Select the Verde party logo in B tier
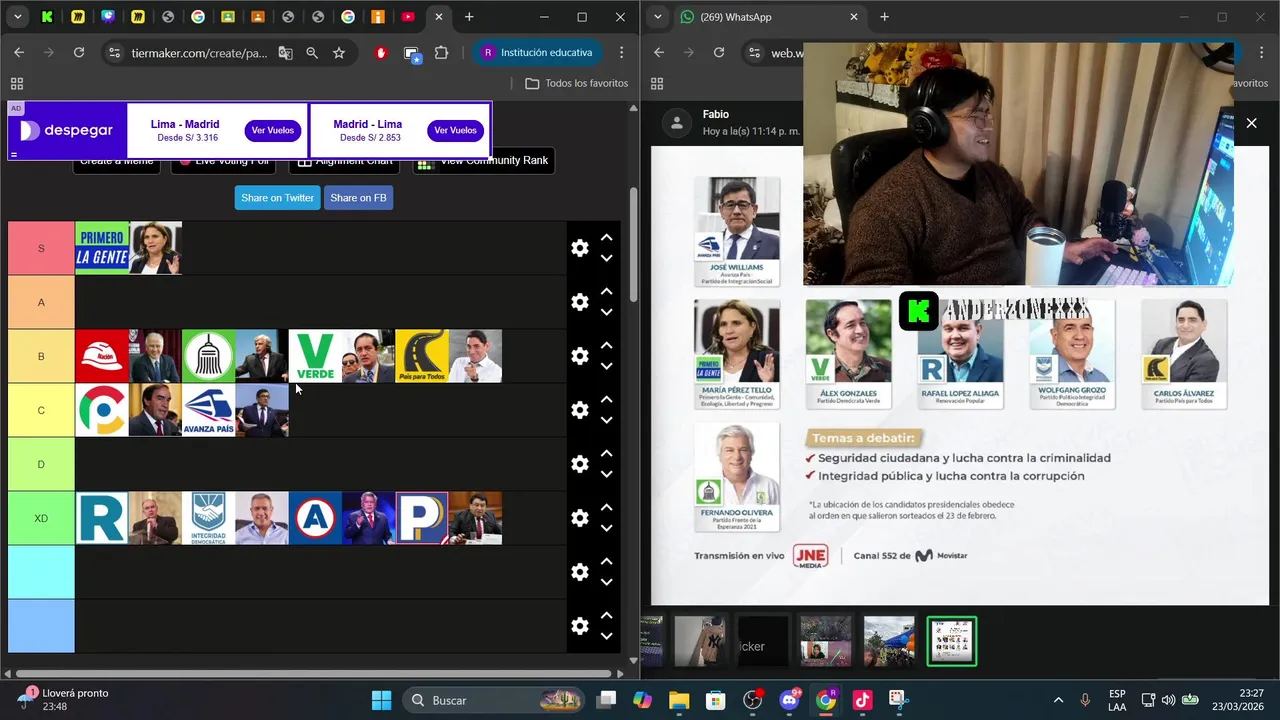Screen dimensions: 1280x720 tap(315, 356)
